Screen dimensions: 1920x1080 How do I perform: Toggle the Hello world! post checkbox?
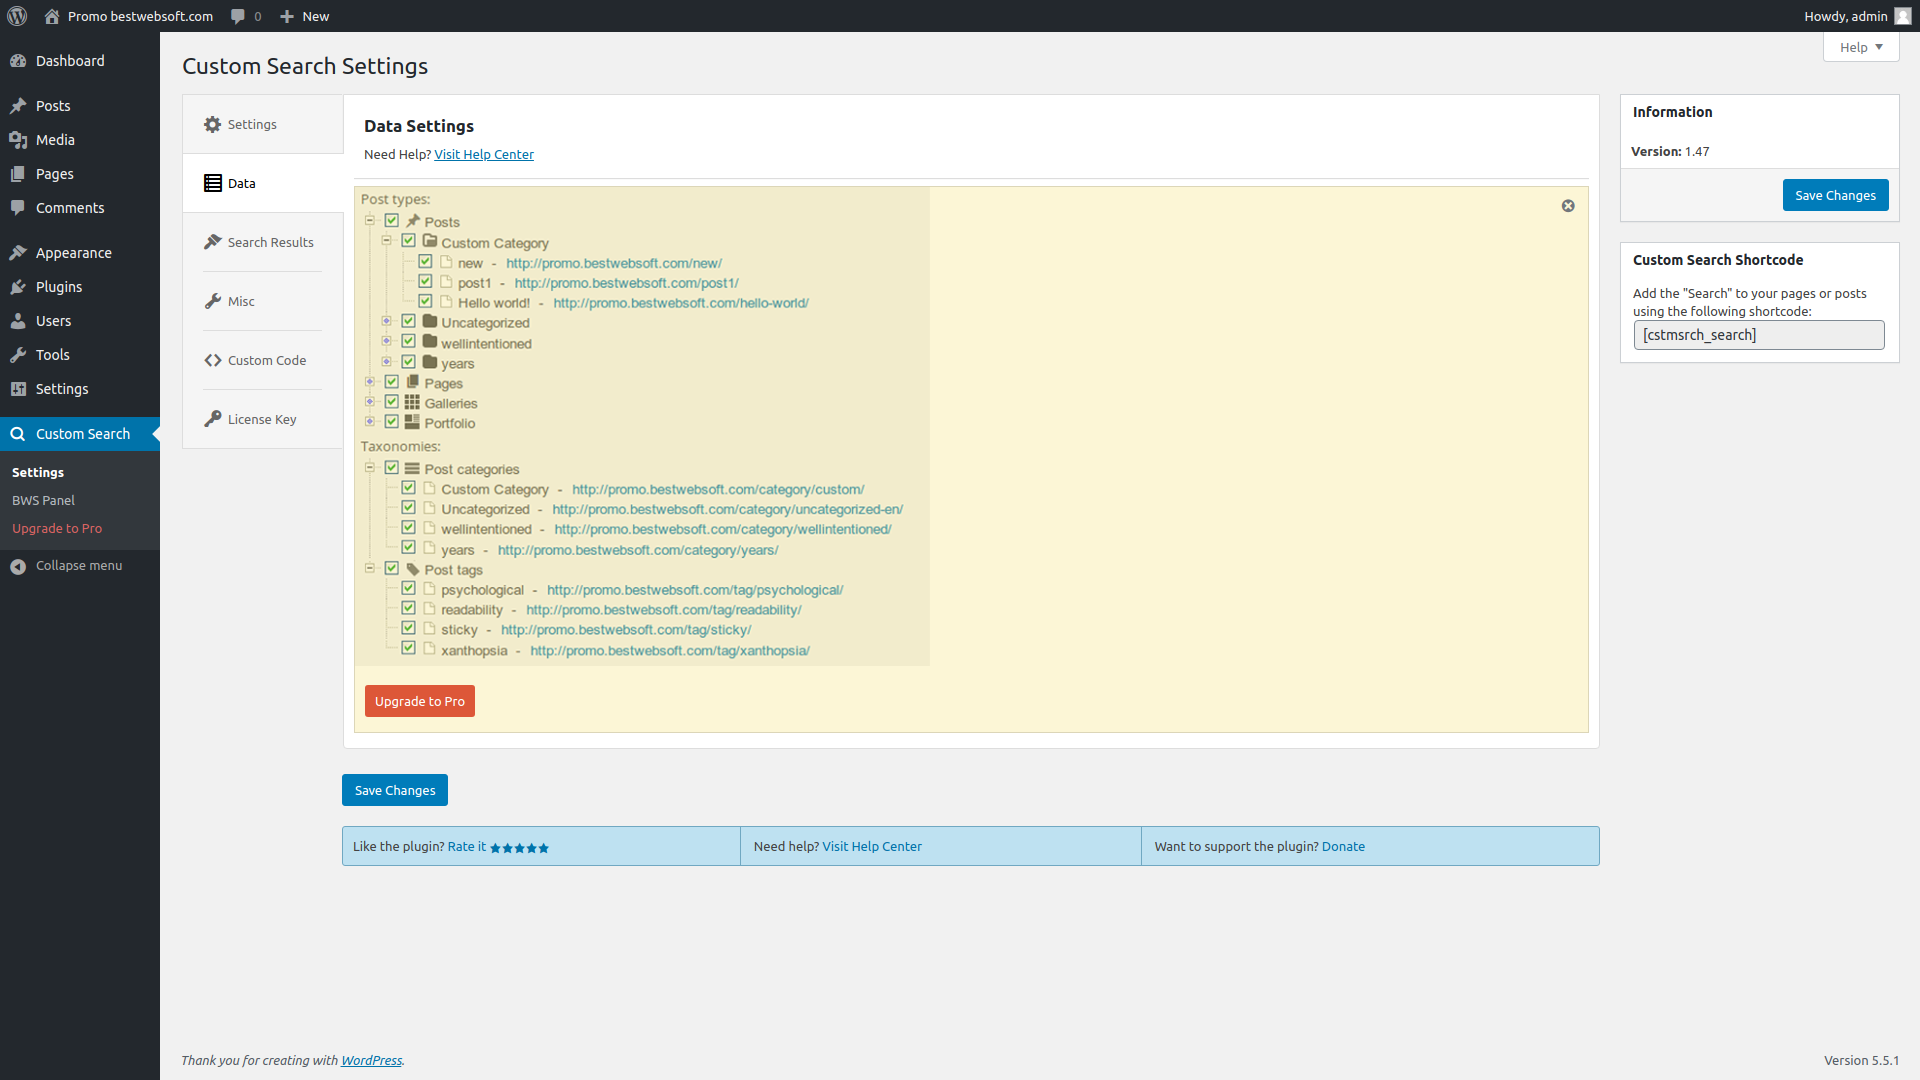coord(426,301)
